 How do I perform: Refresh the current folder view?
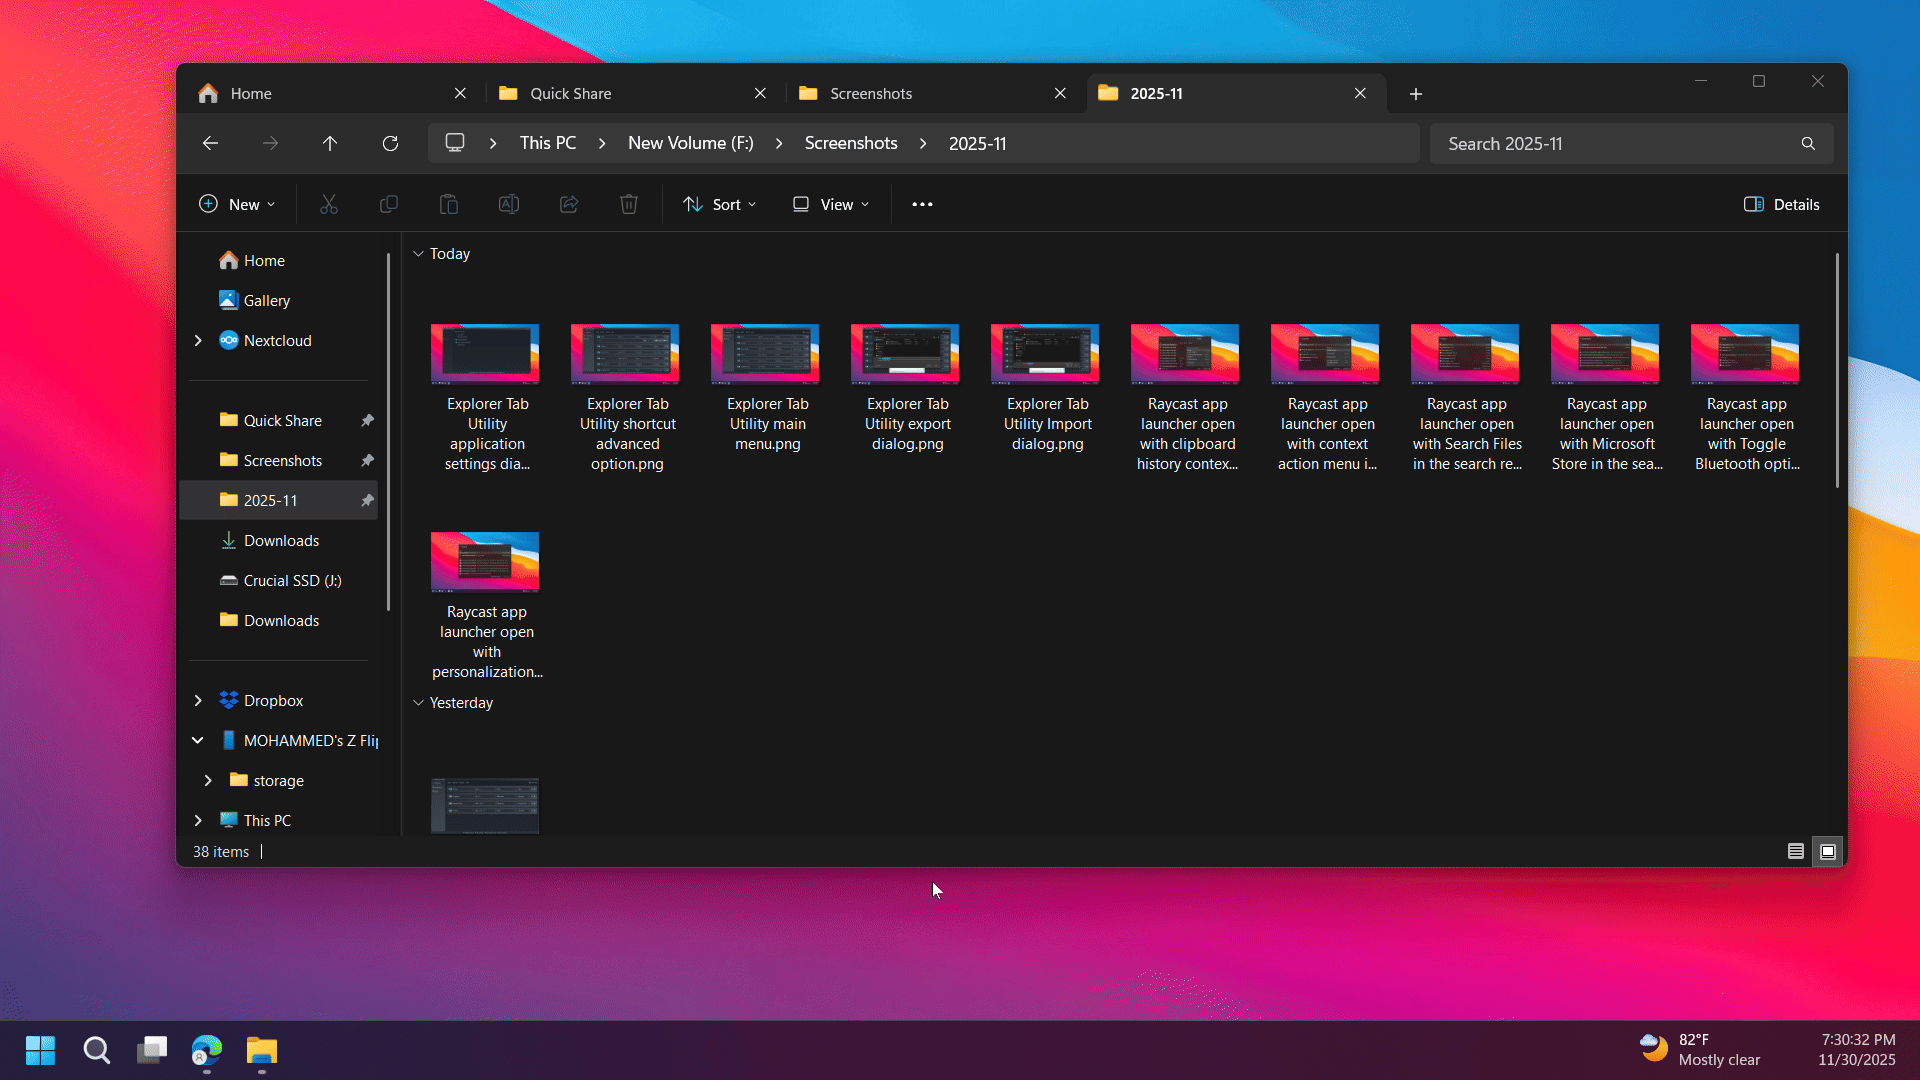tap(390, 143)
